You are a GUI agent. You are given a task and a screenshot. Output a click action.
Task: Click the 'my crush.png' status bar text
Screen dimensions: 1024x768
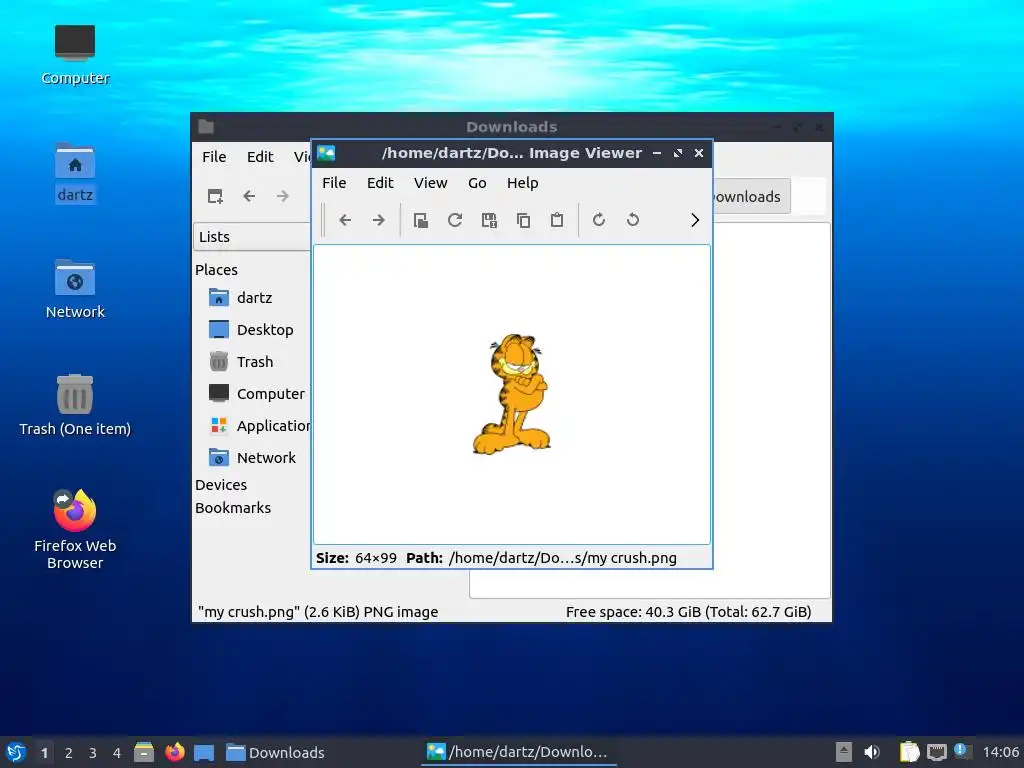(x=318, y=612)
